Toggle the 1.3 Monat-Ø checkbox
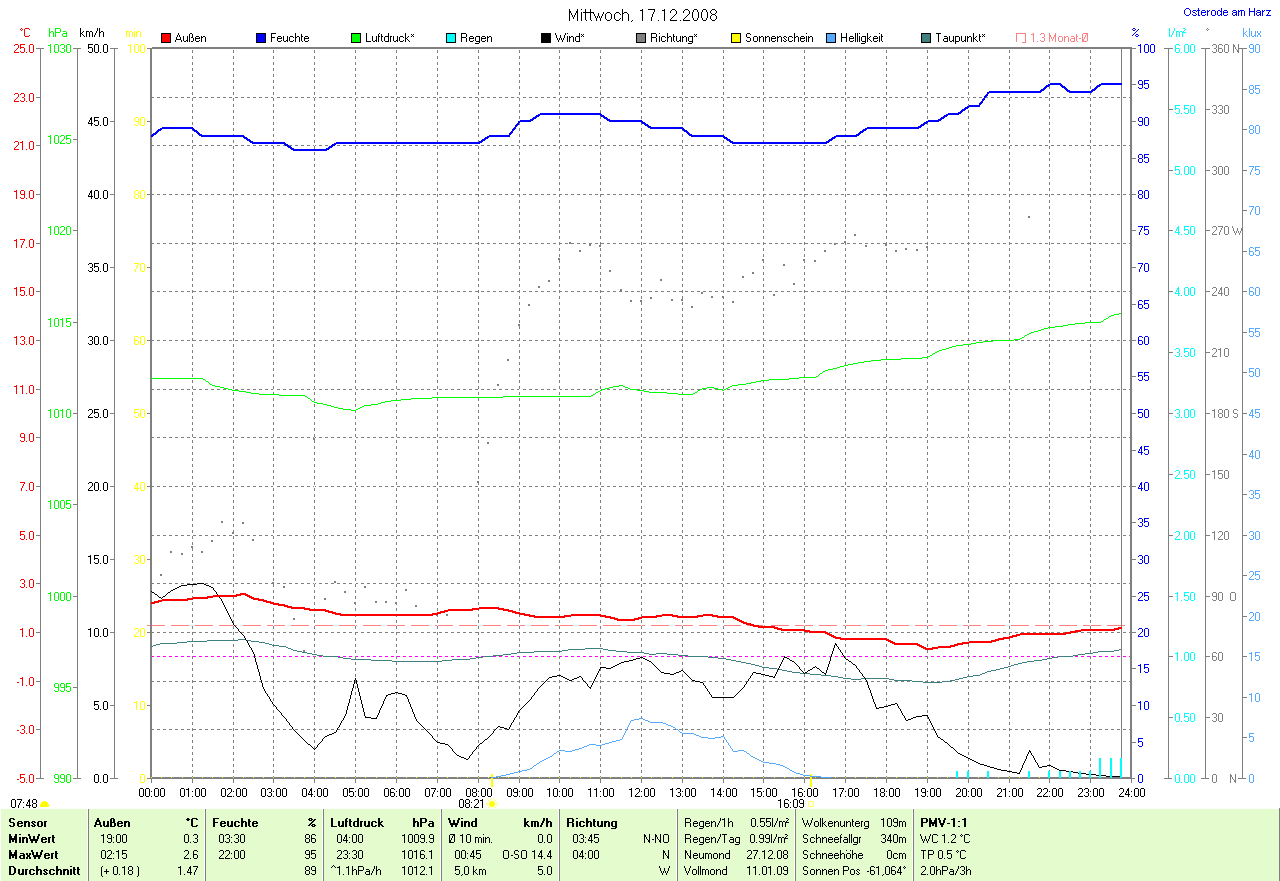1280x881 pixels. pos(1021,38)
